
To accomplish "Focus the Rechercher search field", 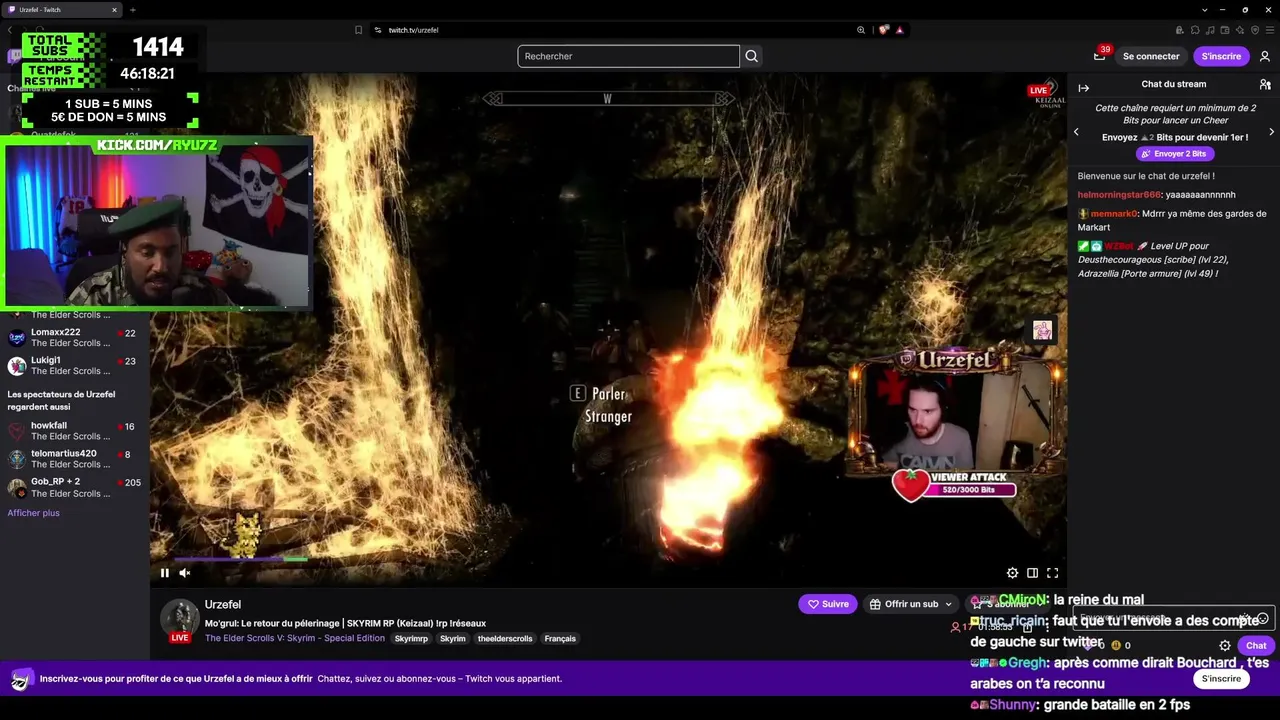I will tap(628, 56).
